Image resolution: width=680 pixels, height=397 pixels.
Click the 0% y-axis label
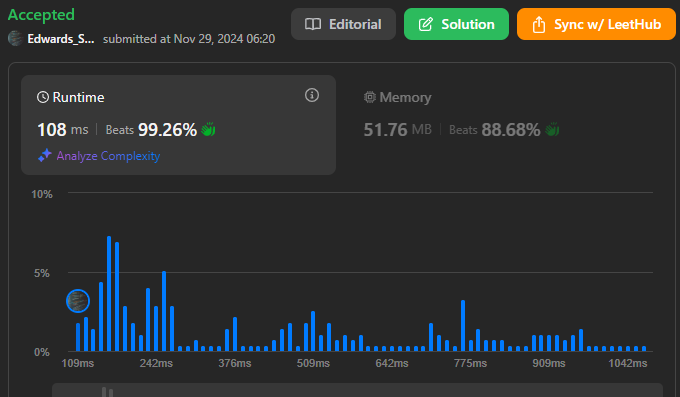[x=42, y=352]
